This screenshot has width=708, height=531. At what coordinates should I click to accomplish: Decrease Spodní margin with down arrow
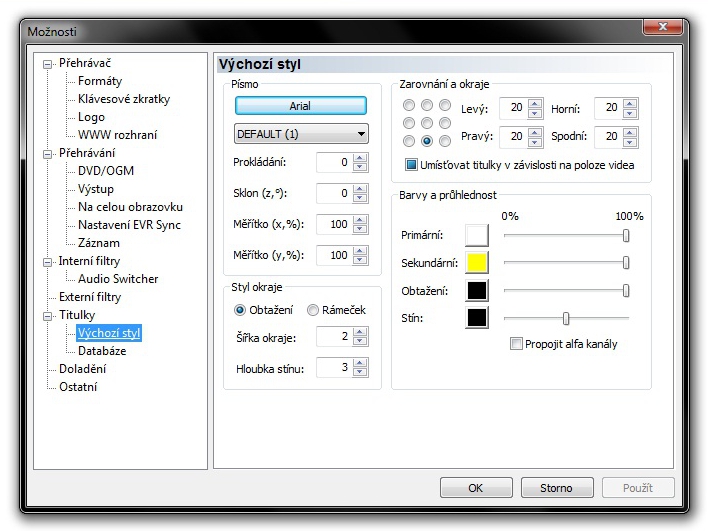coord(630,141)
